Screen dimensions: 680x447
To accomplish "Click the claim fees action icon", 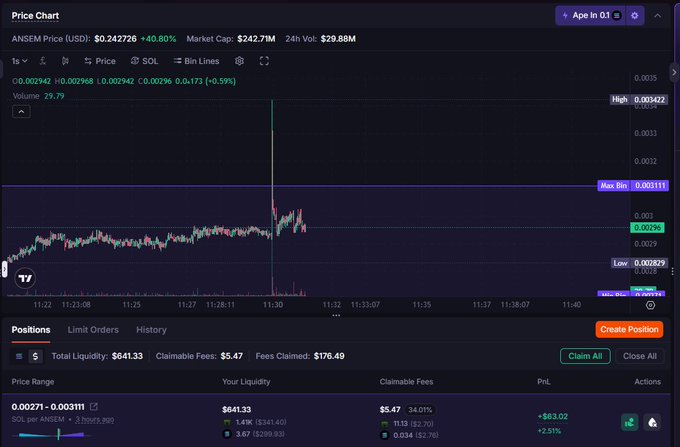I will pos(629,422).
